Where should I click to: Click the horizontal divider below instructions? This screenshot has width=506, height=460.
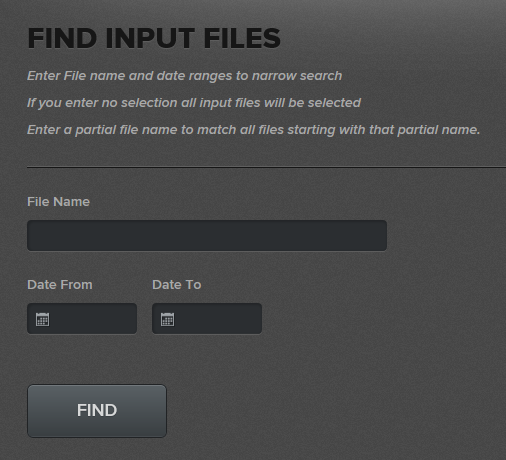tap(266, 167)
